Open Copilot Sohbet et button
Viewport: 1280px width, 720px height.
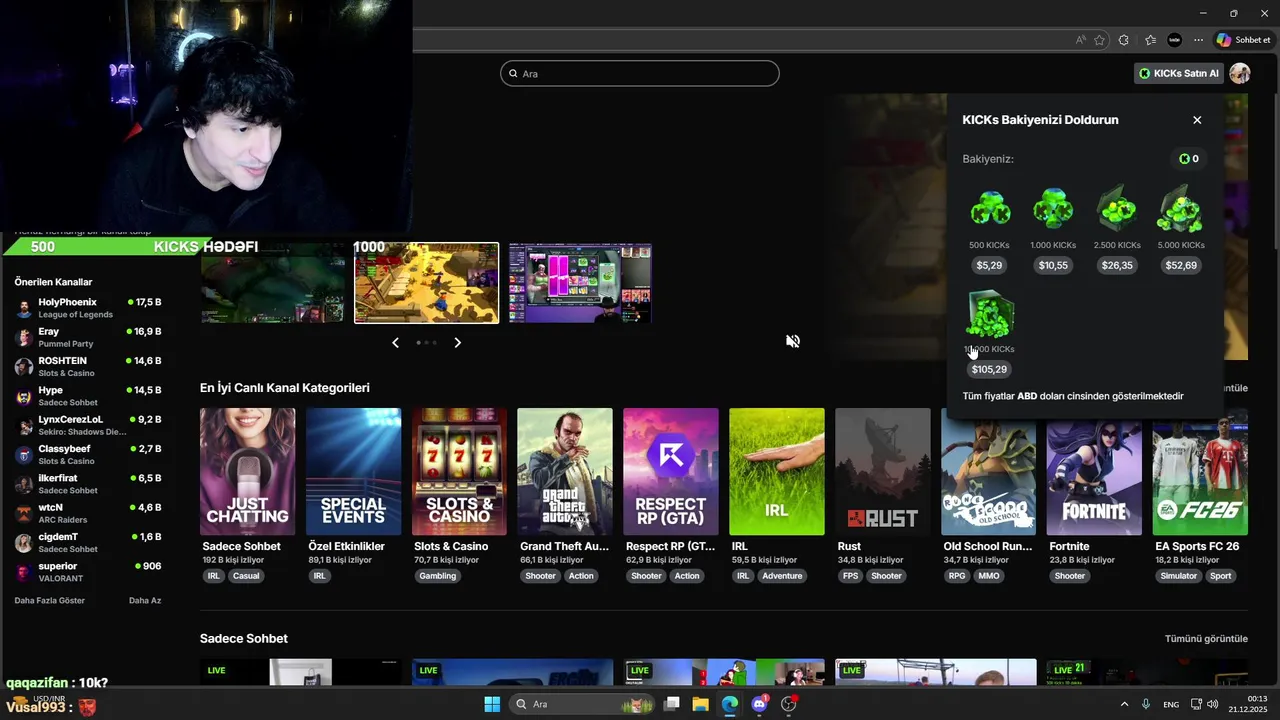click(x=1242, y=40)
